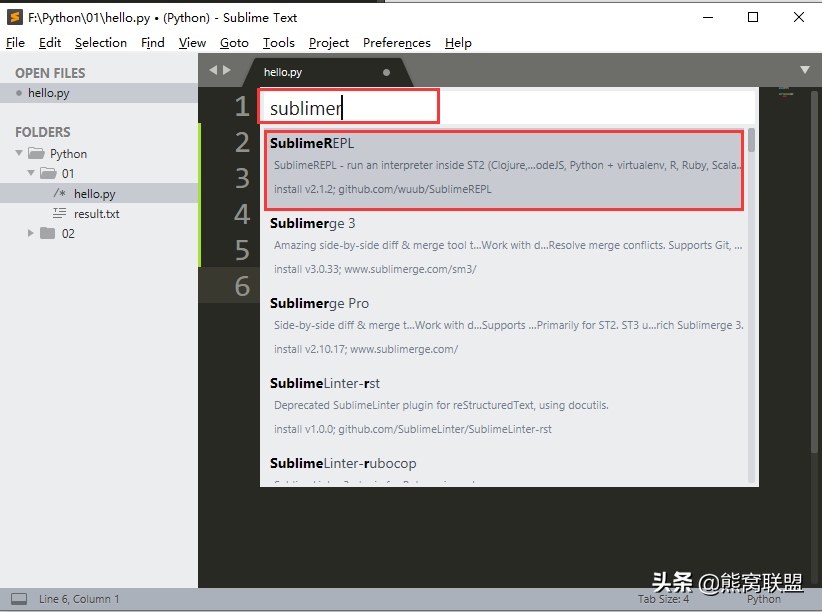Expand the 02 folder
The height and width of the screenshot is (612, 822).
31,233
